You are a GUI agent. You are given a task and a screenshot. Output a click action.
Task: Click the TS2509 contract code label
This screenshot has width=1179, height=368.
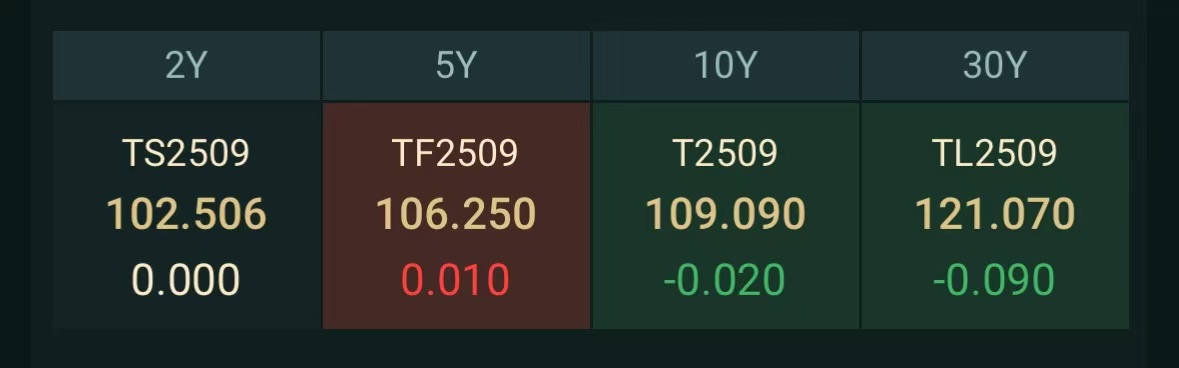click(186, 154)
